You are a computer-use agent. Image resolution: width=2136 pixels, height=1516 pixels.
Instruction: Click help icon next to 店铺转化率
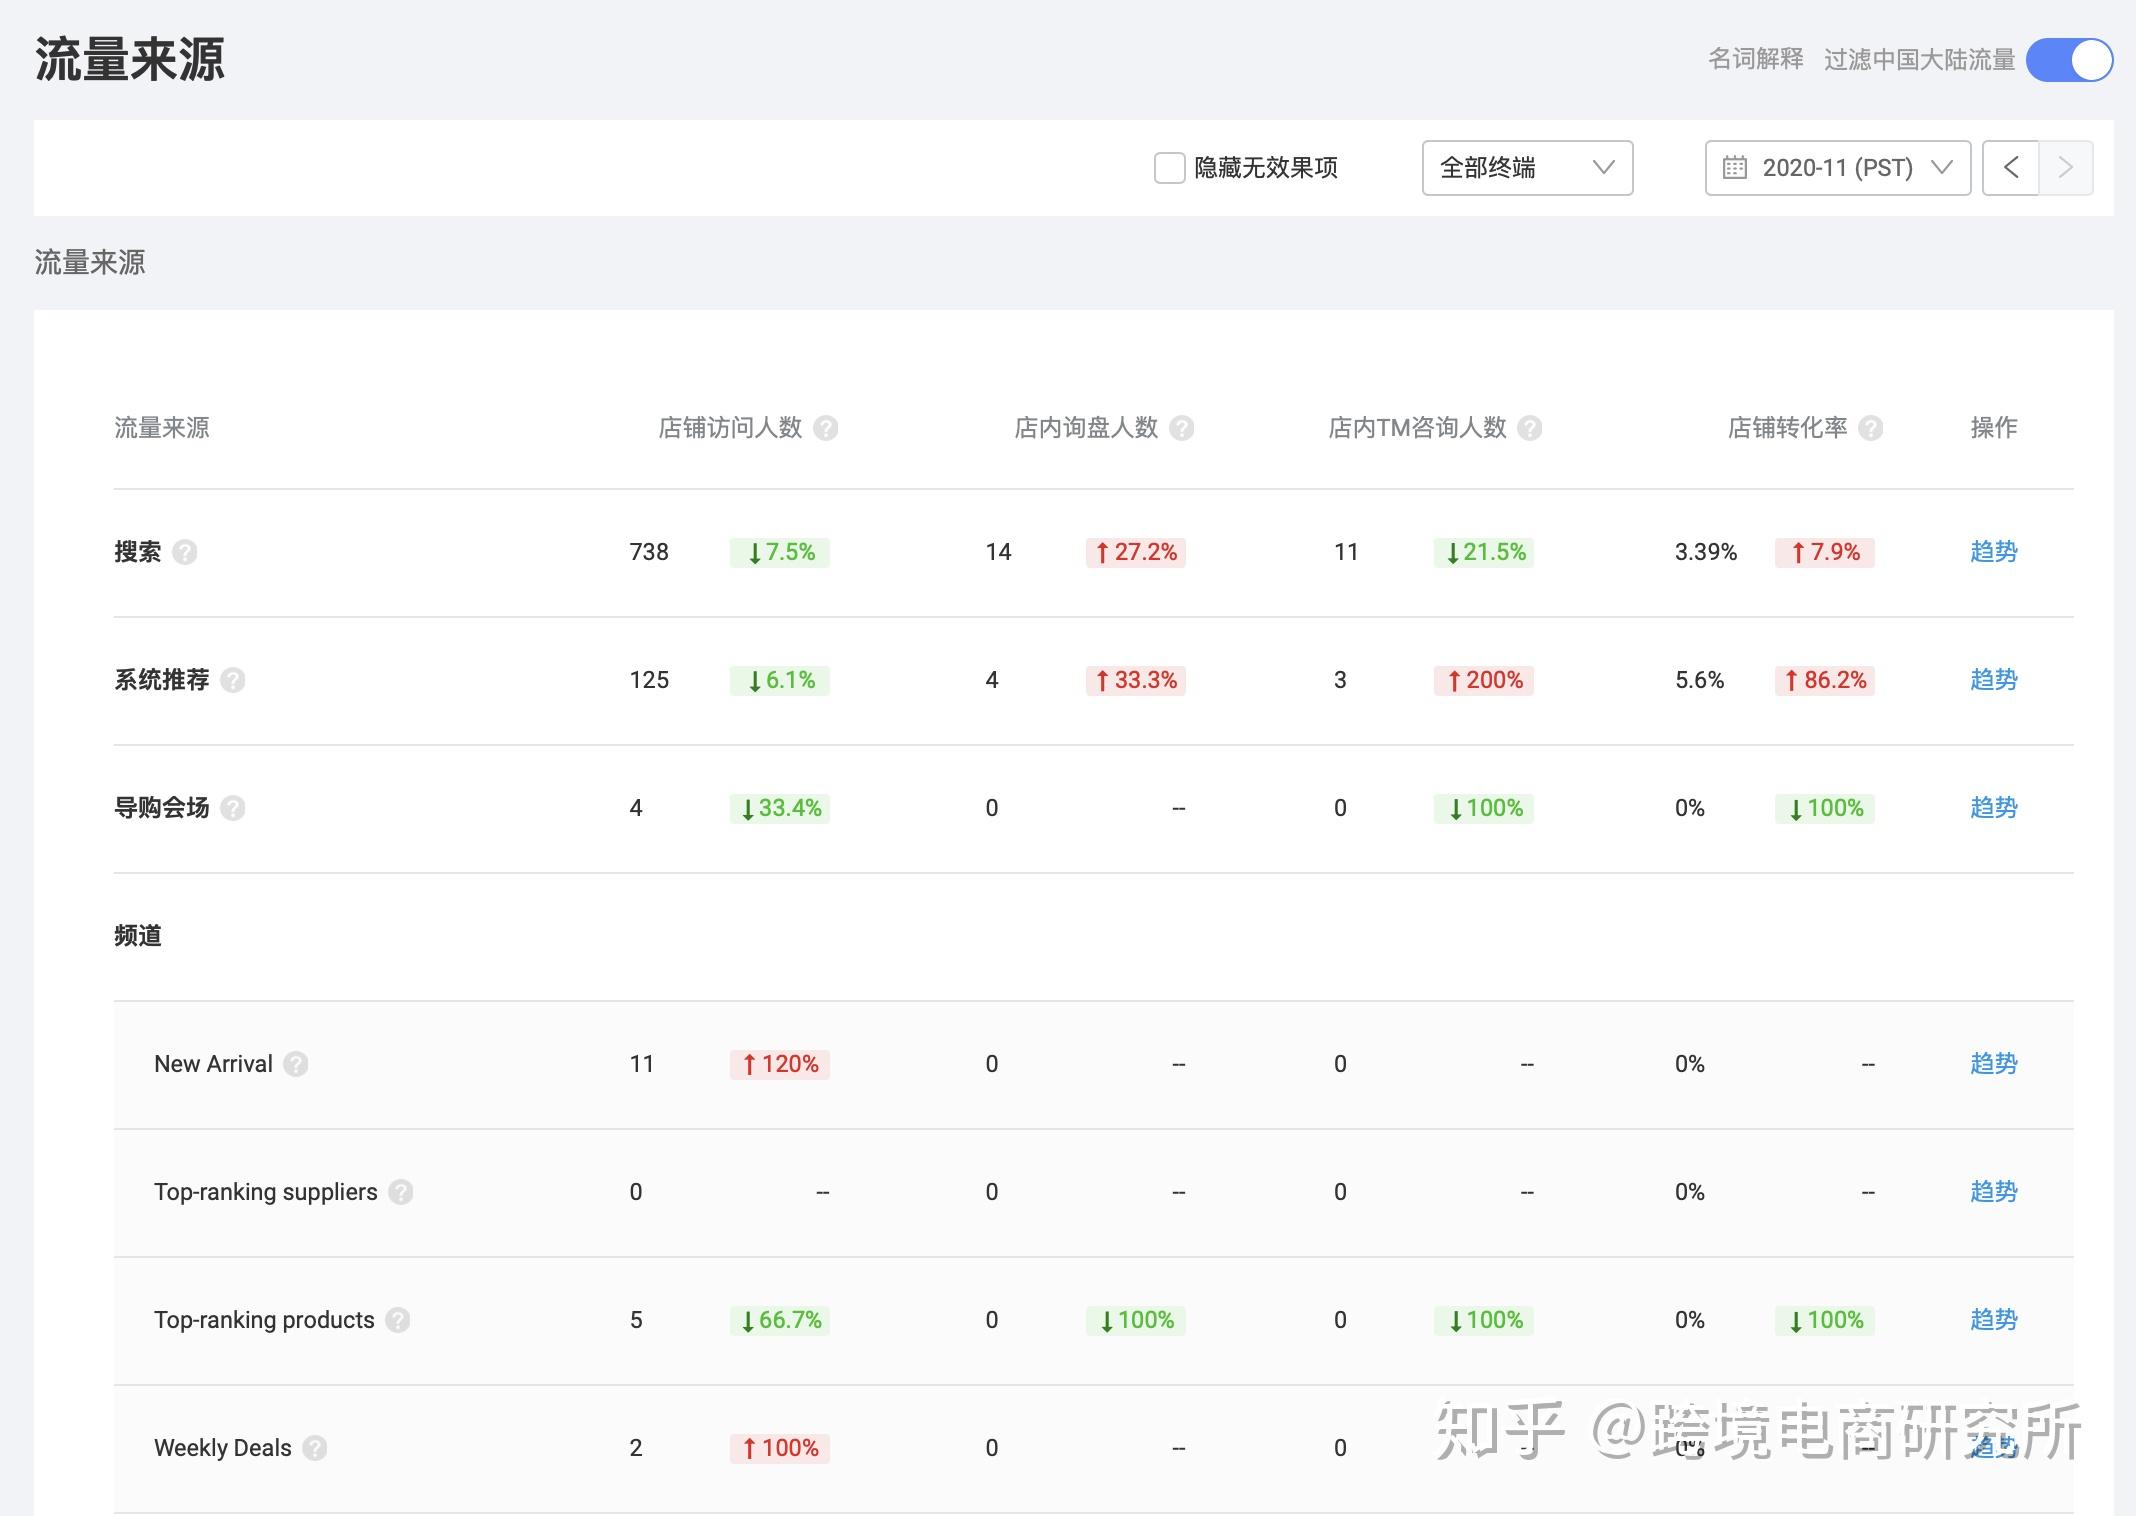tap(1870, 428)
